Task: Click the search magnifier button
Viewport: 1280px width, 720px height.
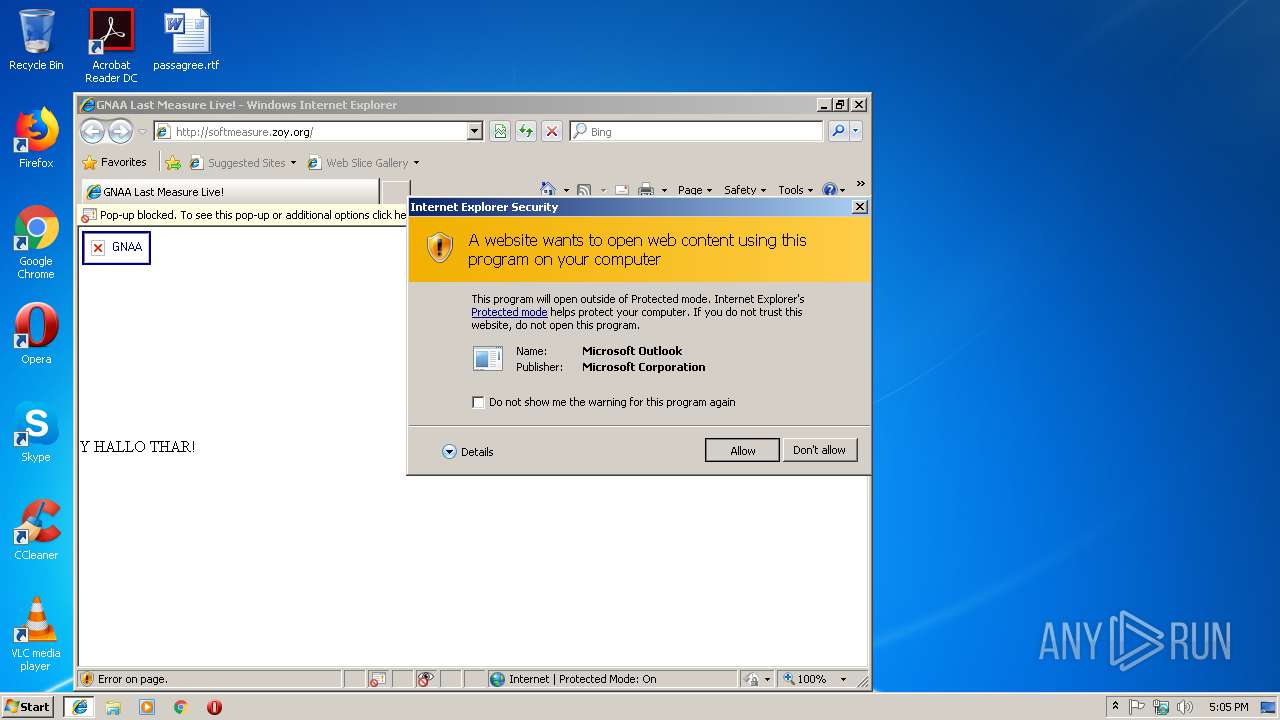Action: click(x=838, y=131)
